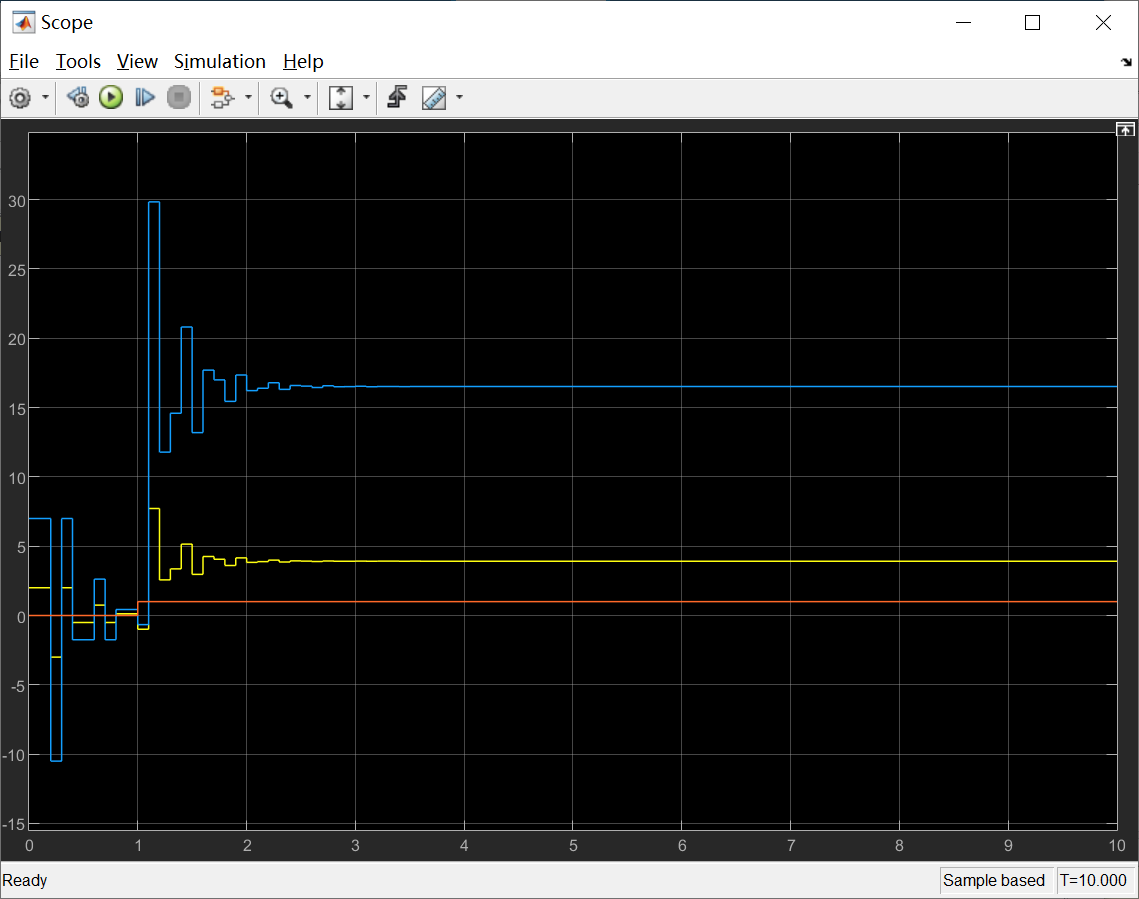
Task: Run the simulation with Play button
Action: 111,97
